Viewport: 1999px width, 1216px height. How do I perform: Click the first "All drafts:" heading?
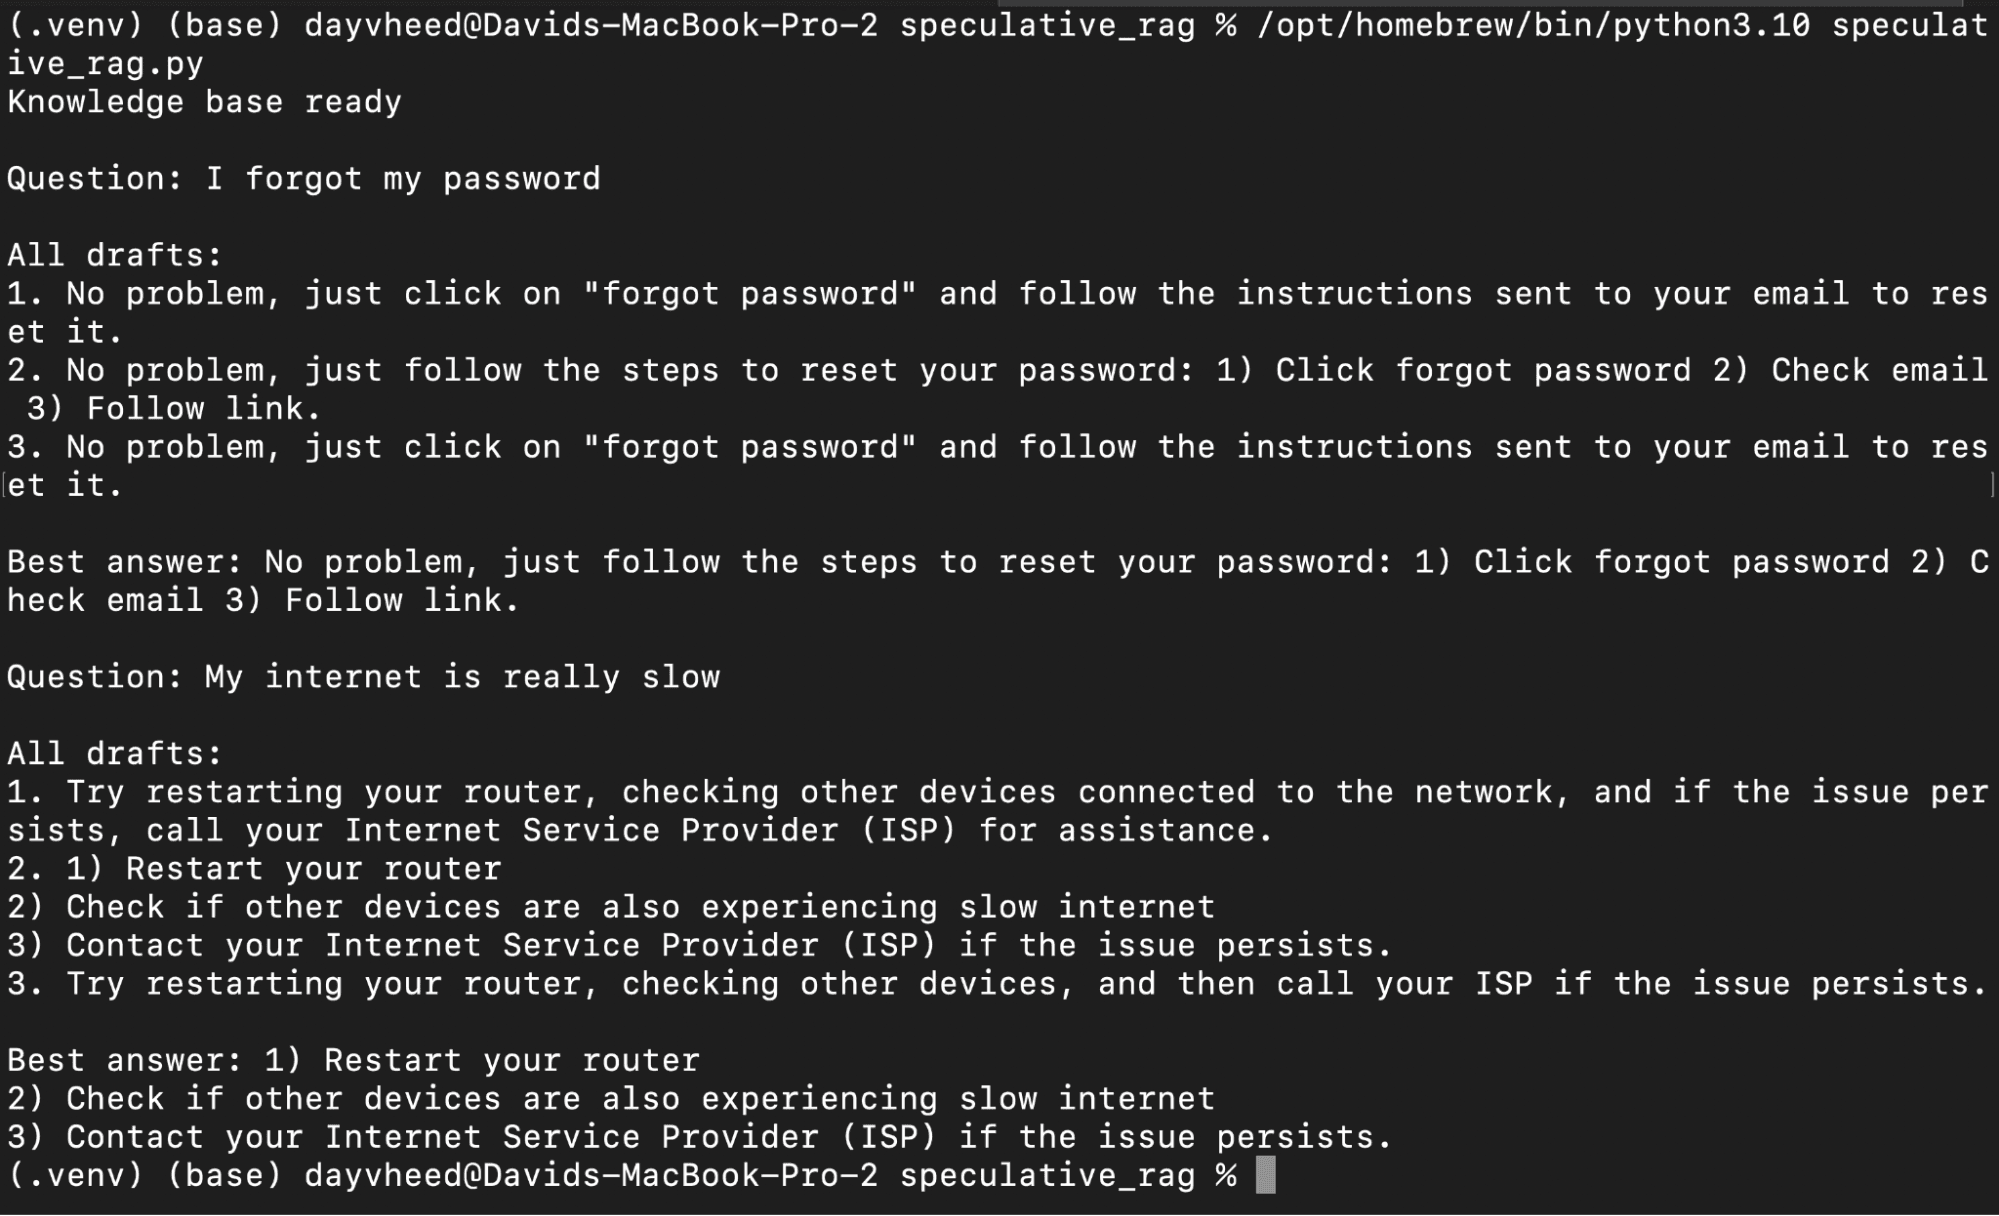[114, 255]
